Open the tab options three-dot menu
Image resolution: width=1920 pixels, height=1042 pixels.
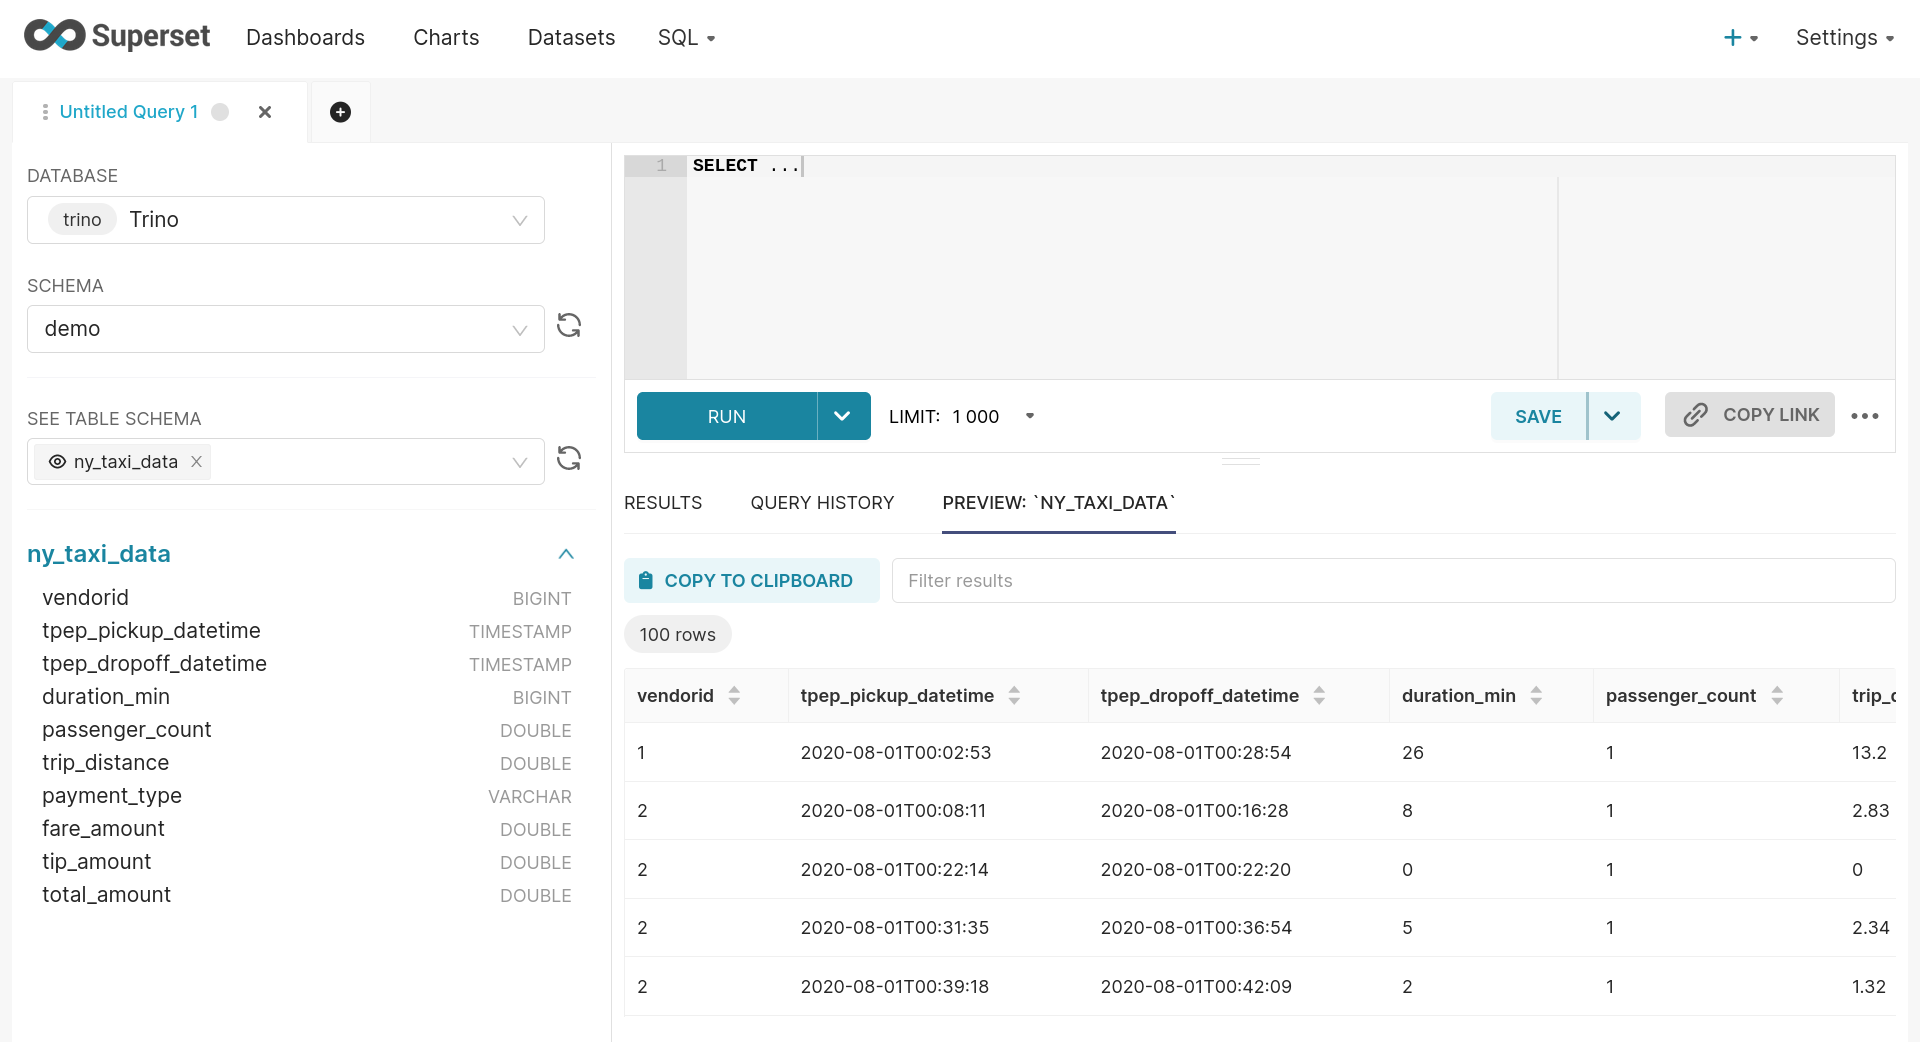(45, 112)
